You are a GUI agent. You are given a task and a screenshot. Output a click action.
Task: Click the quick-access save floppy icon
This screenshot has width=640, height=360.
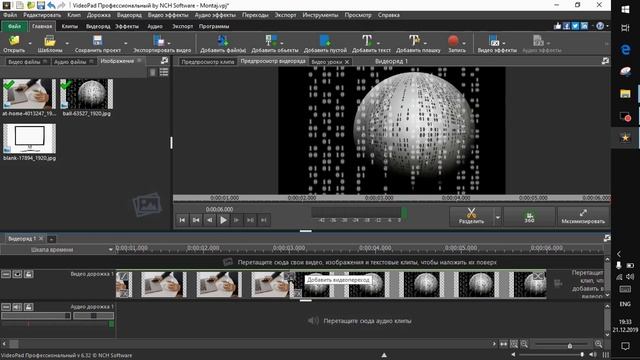point(41,5)
